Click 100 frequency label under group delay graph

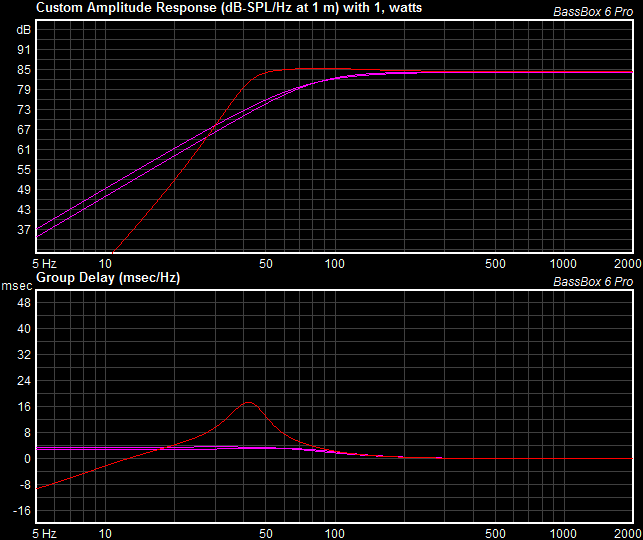tap(335, 533)
